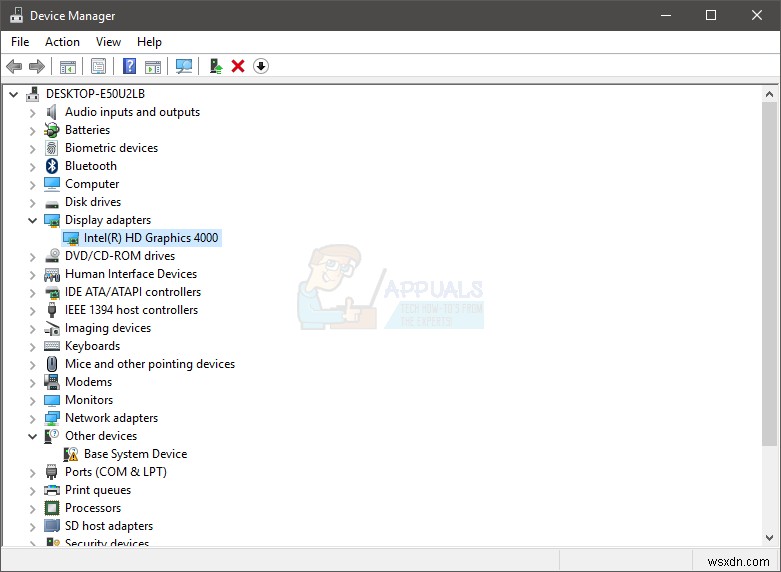Click the DVD/CD-ROM drives disc icon
Image resolution: width=781 pixels, height=572 pixels.
[x=52, y=256]
